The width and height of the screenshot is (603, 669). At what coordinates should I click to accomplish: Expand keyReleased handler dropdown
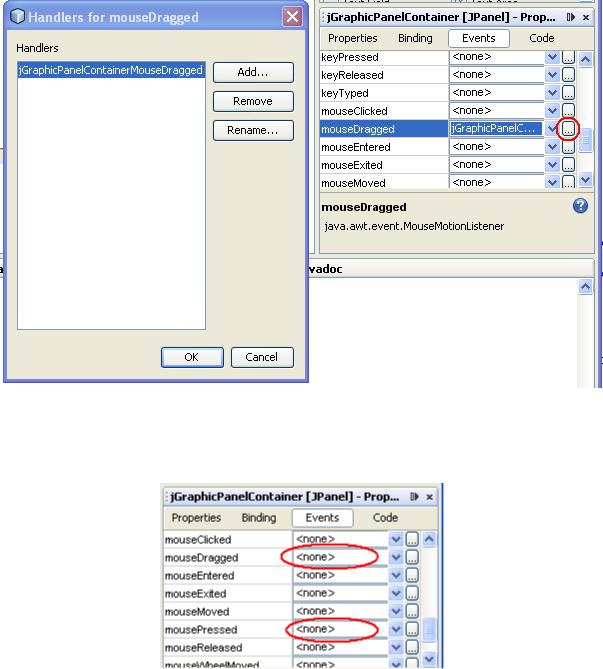click(552, 75)
